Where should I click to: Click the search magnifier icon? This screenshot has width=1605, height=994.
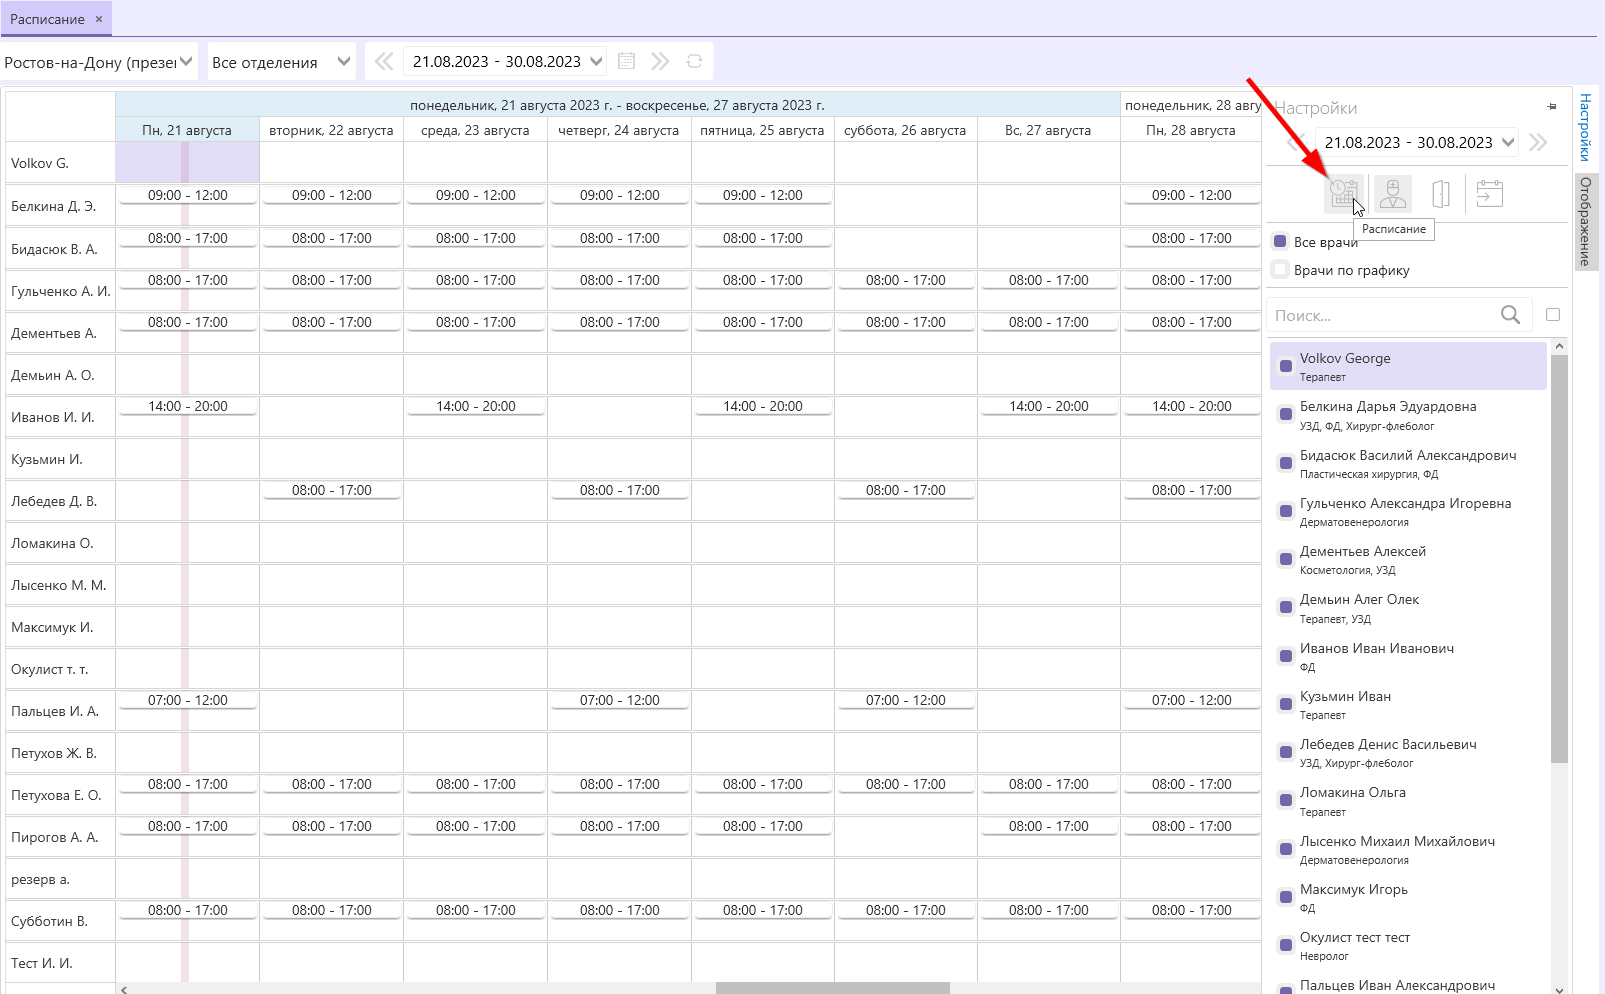tap(1510, 315)
